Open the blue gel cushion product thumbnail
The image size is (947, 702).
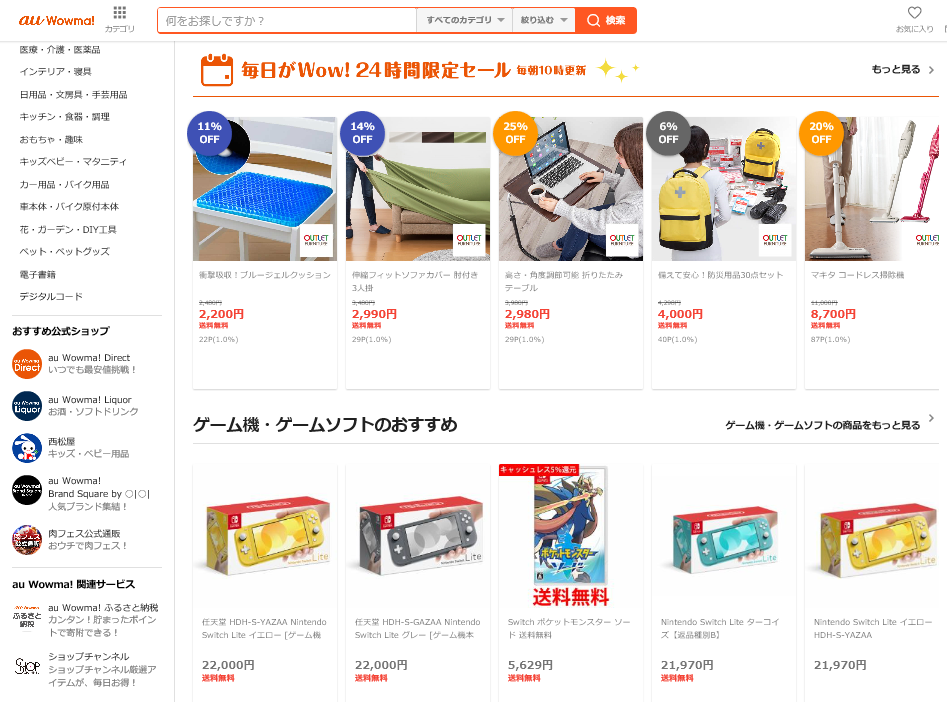[265, 188]
